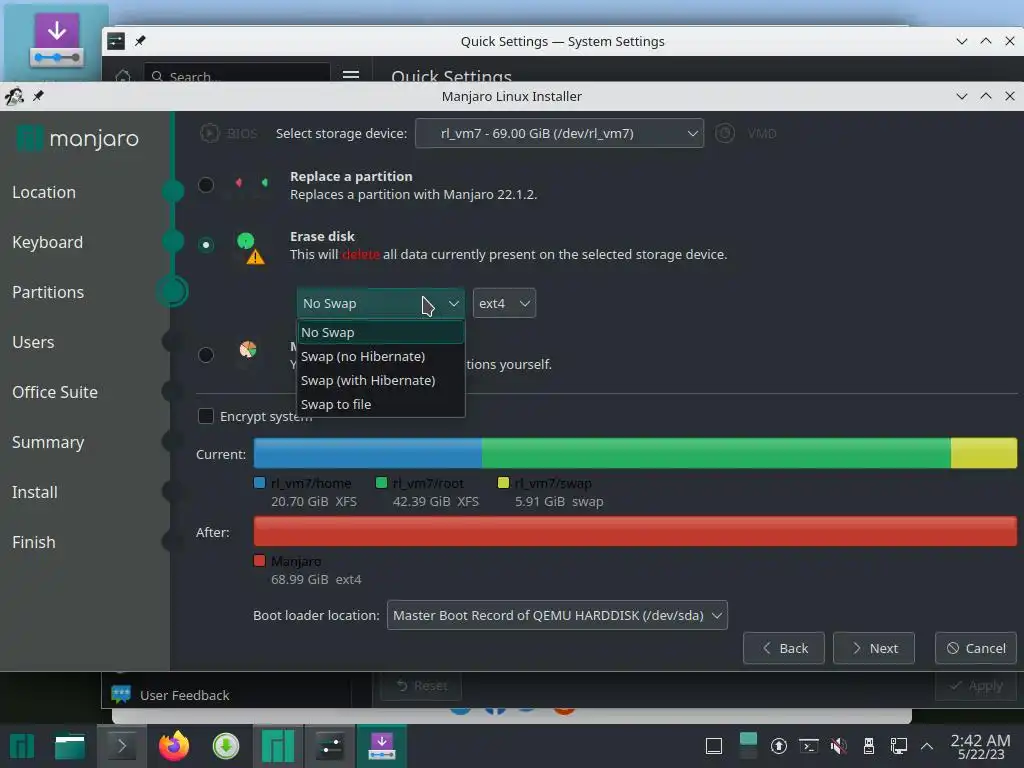Image resolution: width=1024 pixels, height=768 pixels.
Task: Expand the hidden system tray icons
Action: coord(927,746)
